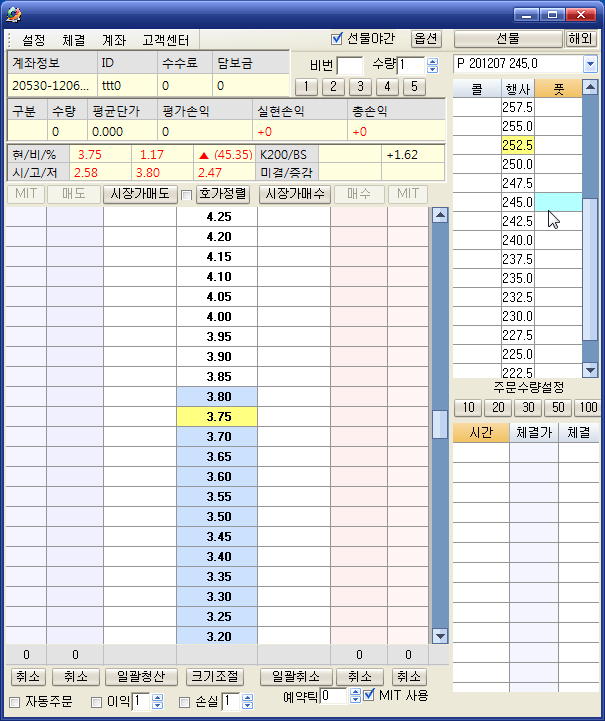Select the 252.5 strike row
Screen dimensions: 605x721
517,145
